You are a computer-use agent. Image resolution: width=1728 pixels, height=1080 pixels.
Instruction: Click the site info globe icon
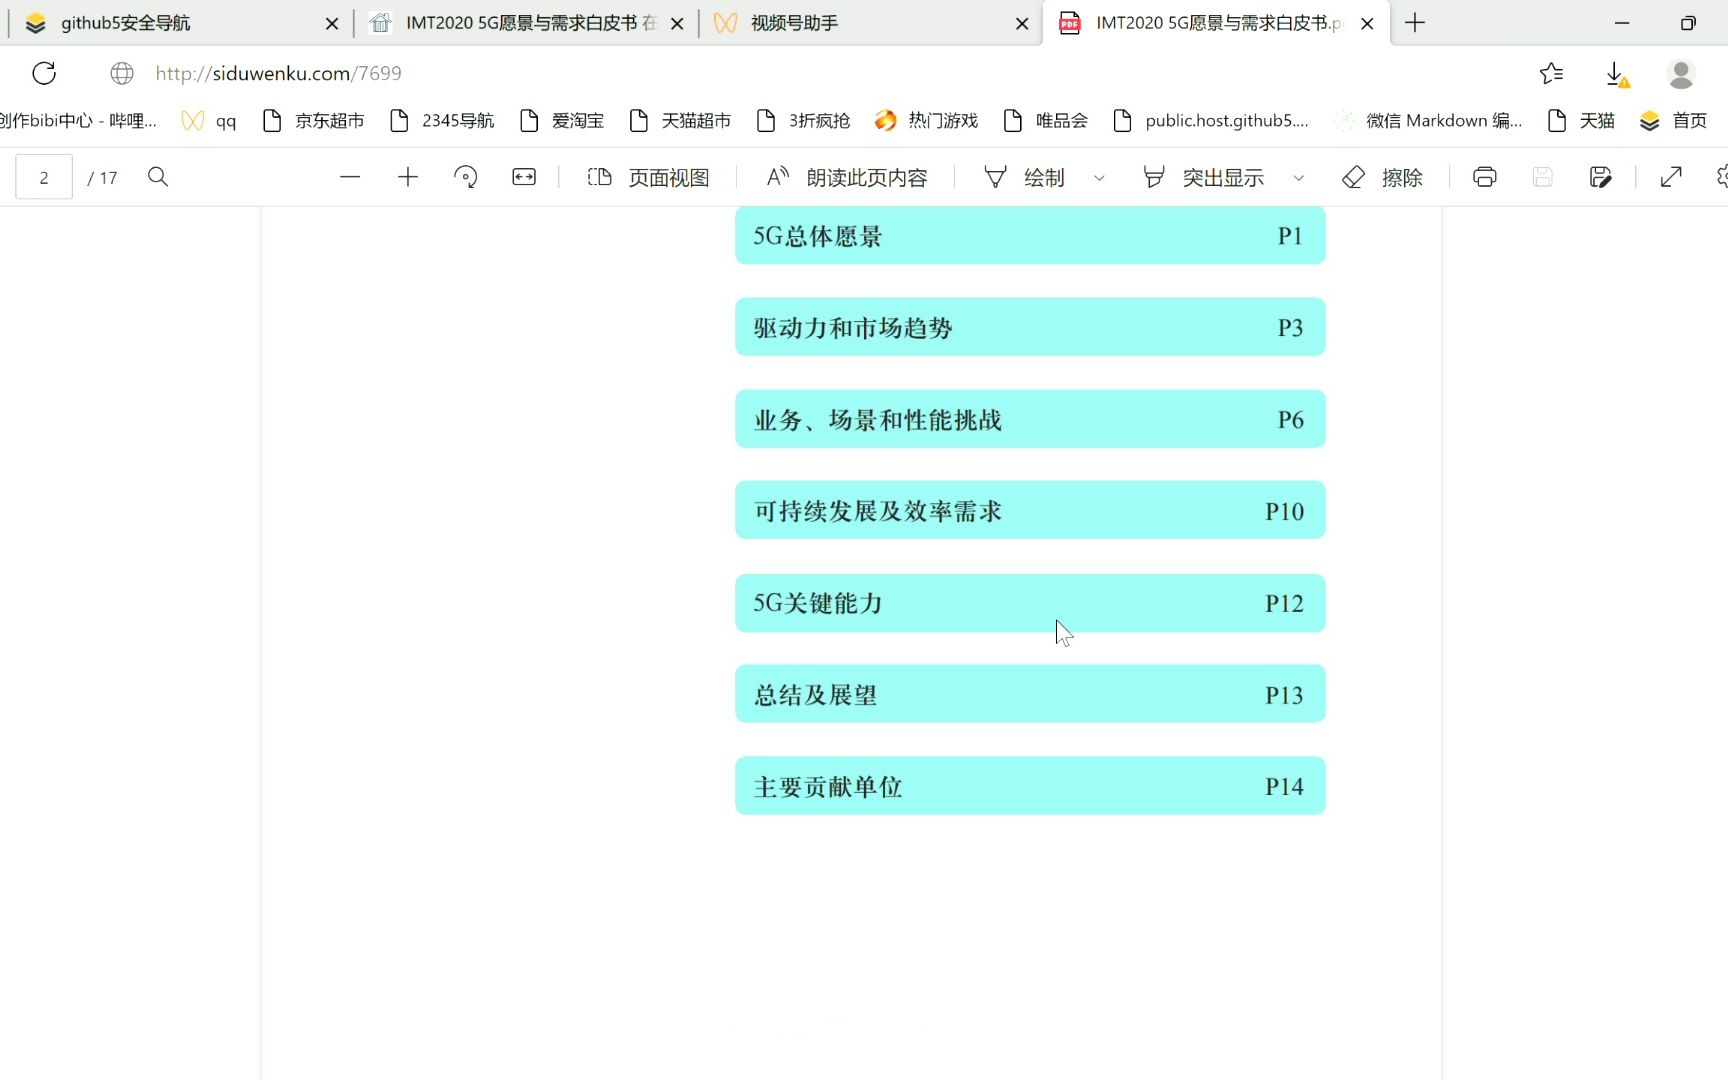(x=122, y=73)
